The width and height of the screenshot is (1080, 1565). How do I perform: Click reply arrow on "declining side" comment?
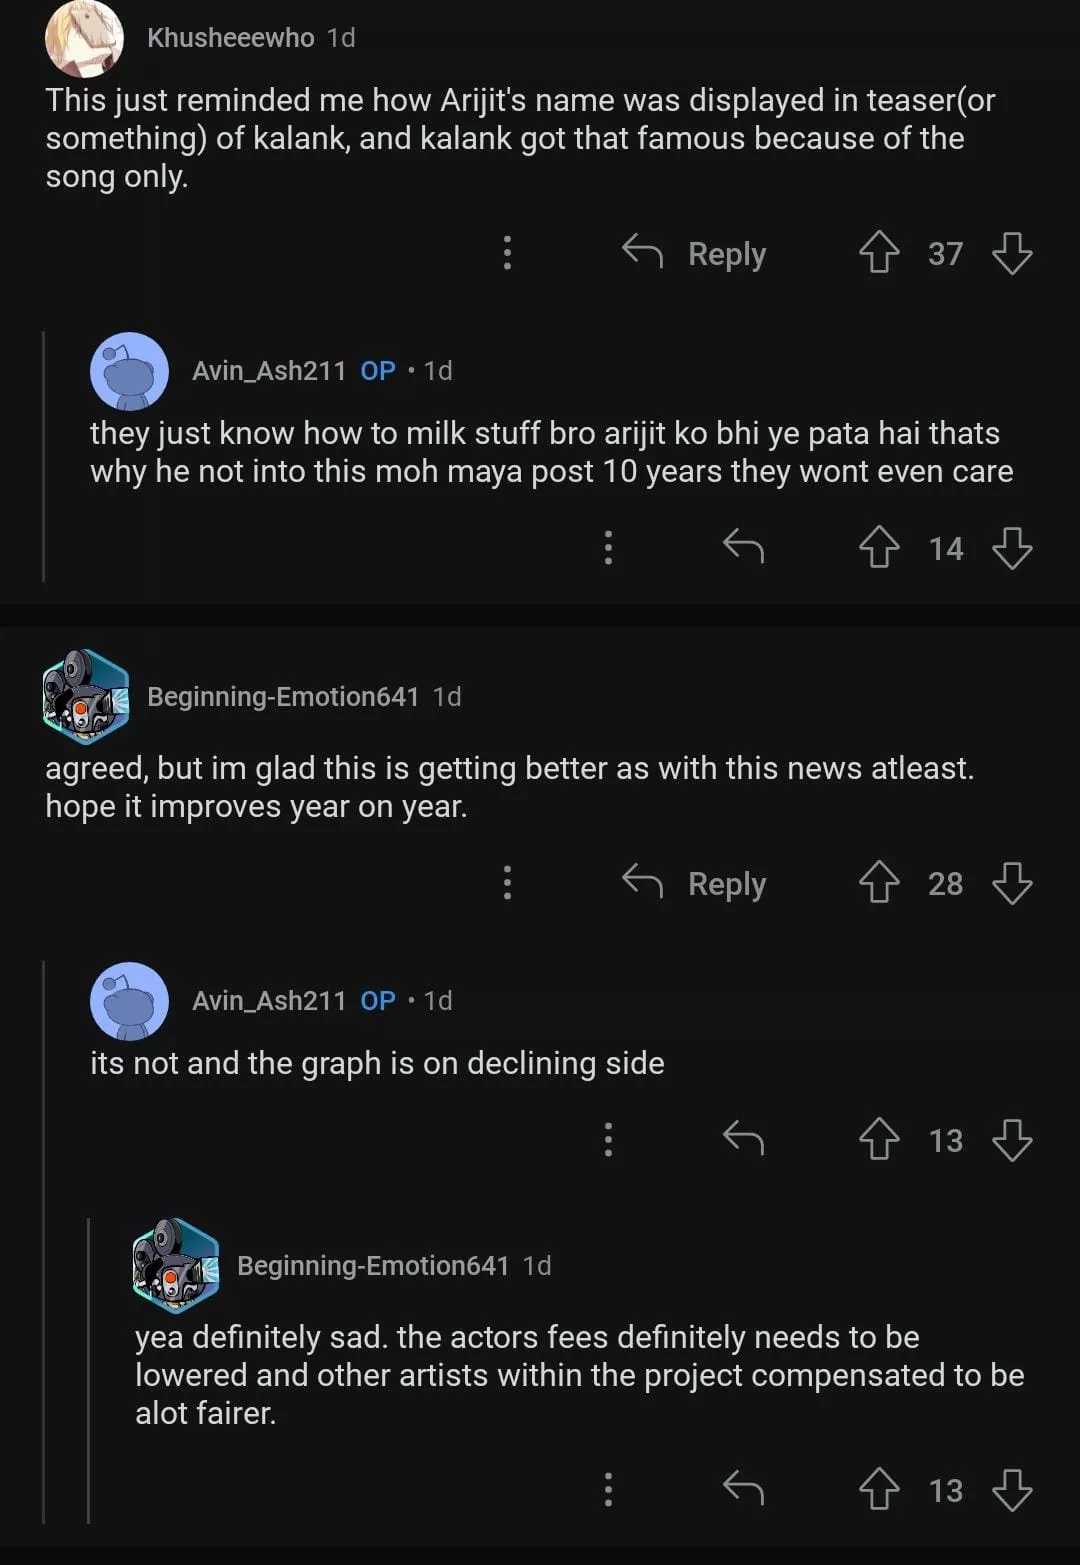pyautogui.click(x=743, y=1139)
